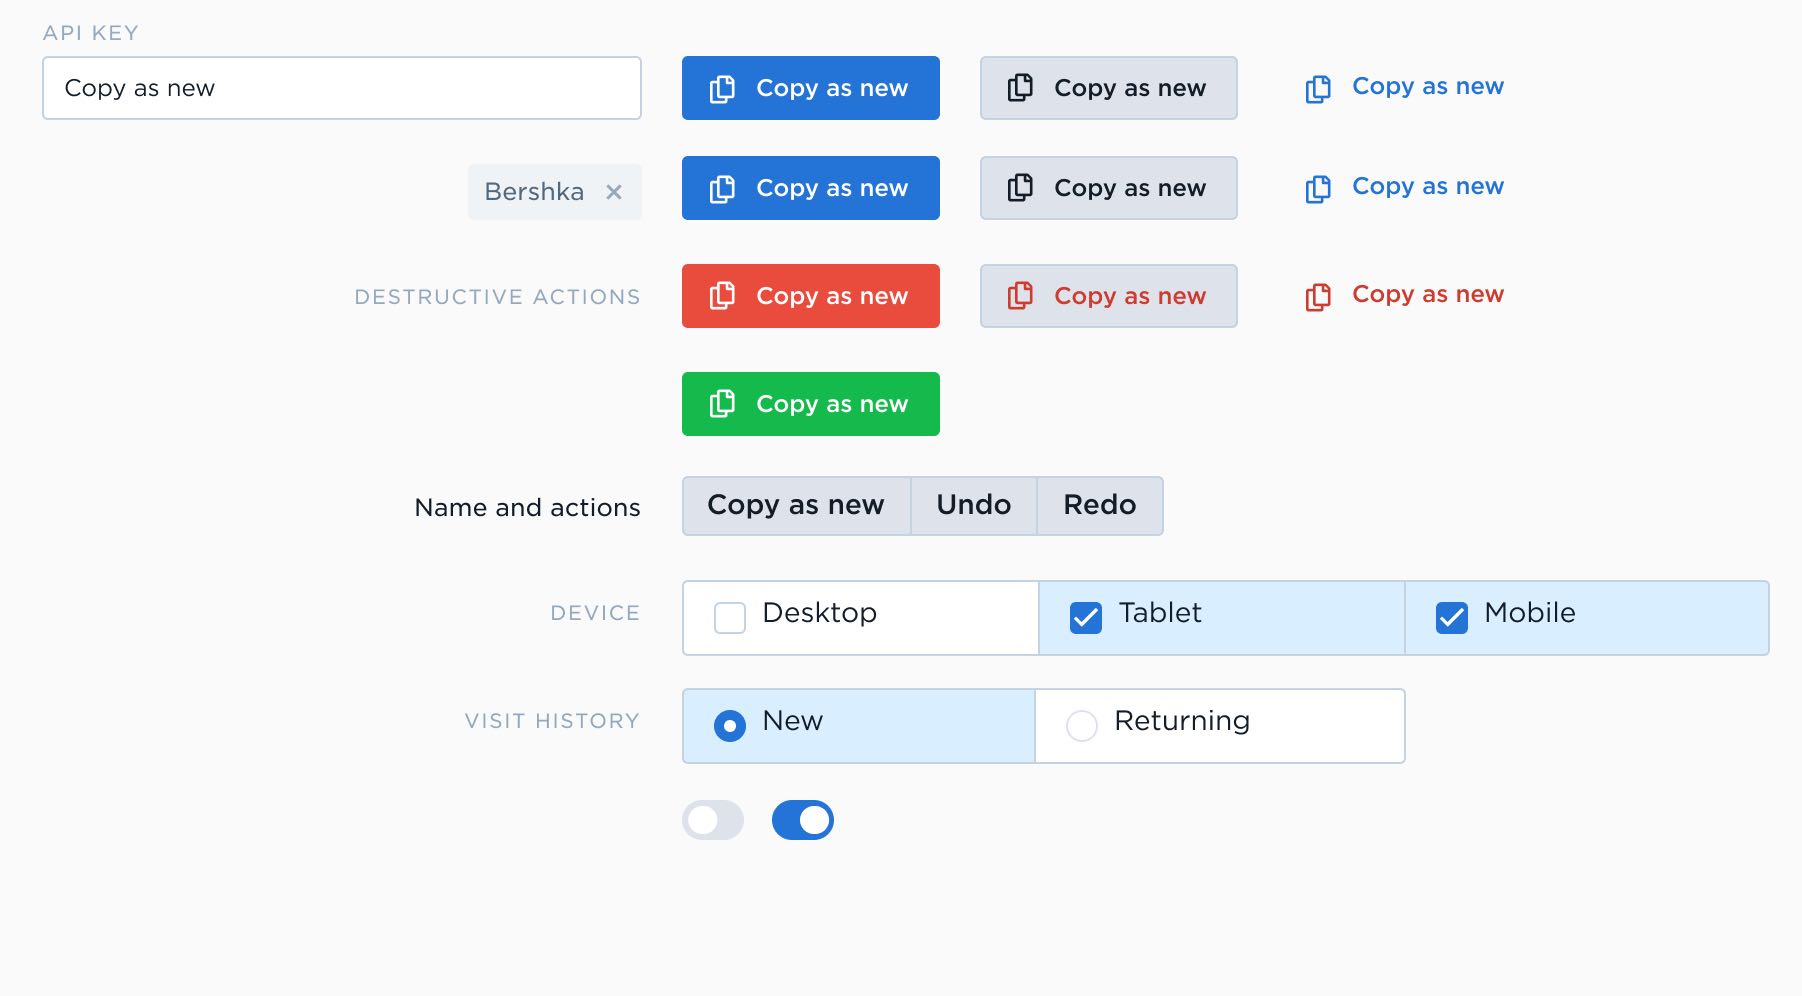Image resolution: width=1802 pixels, height=996 pixels.
Task: Uncheck the Tablet device checkbox
Action: pyautogui.click(x=1086, y=618)
